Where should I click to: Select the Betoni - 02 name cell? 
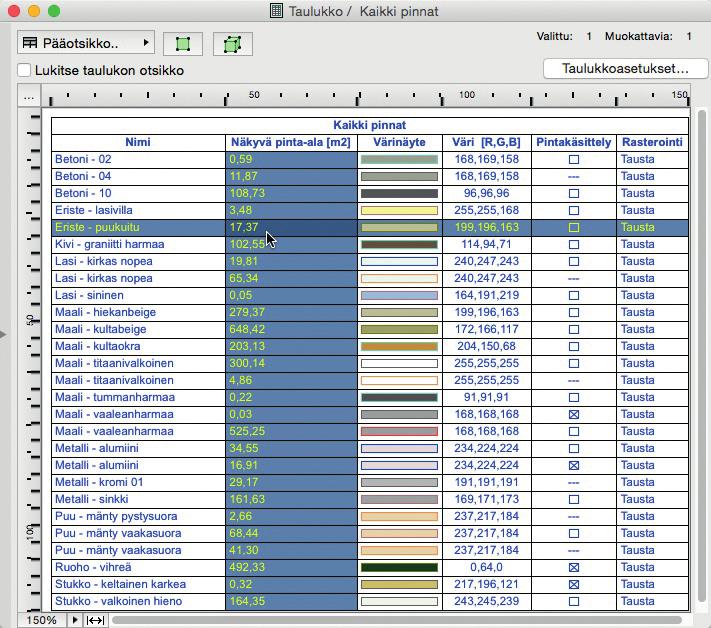click(138, 160)
